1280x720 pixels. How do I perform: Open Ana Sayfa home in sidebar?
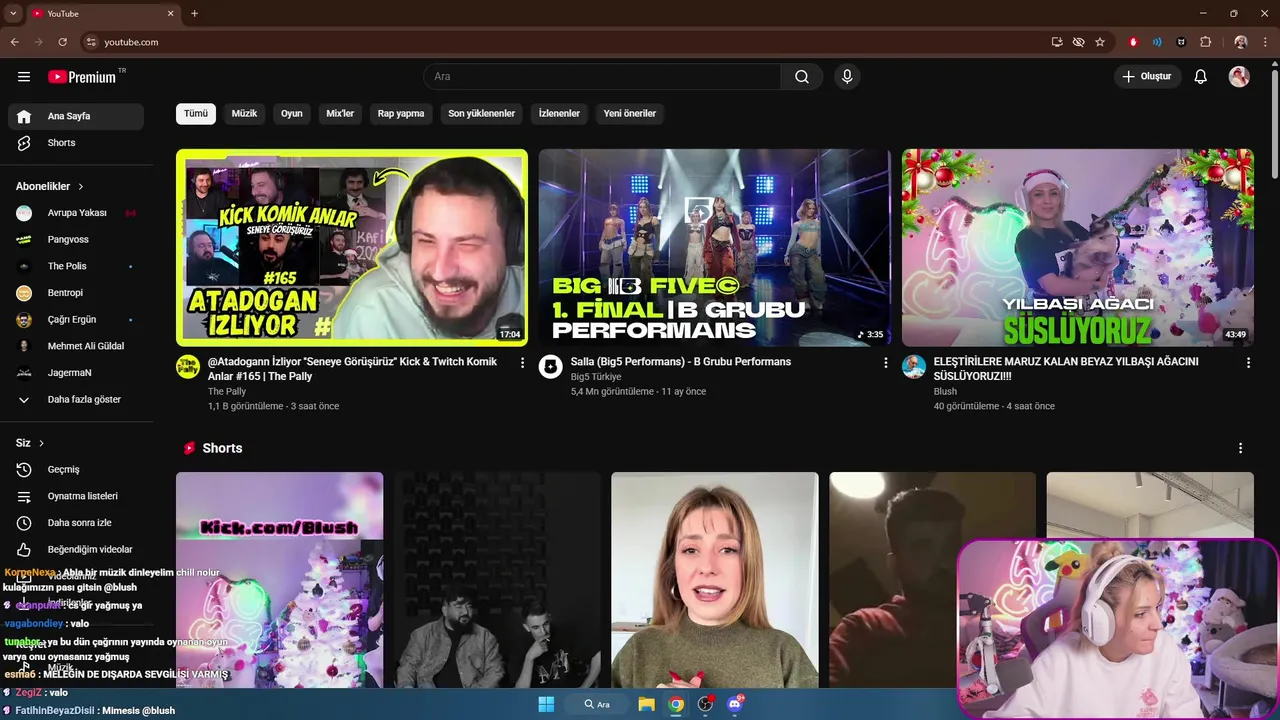tap(76, 116)
